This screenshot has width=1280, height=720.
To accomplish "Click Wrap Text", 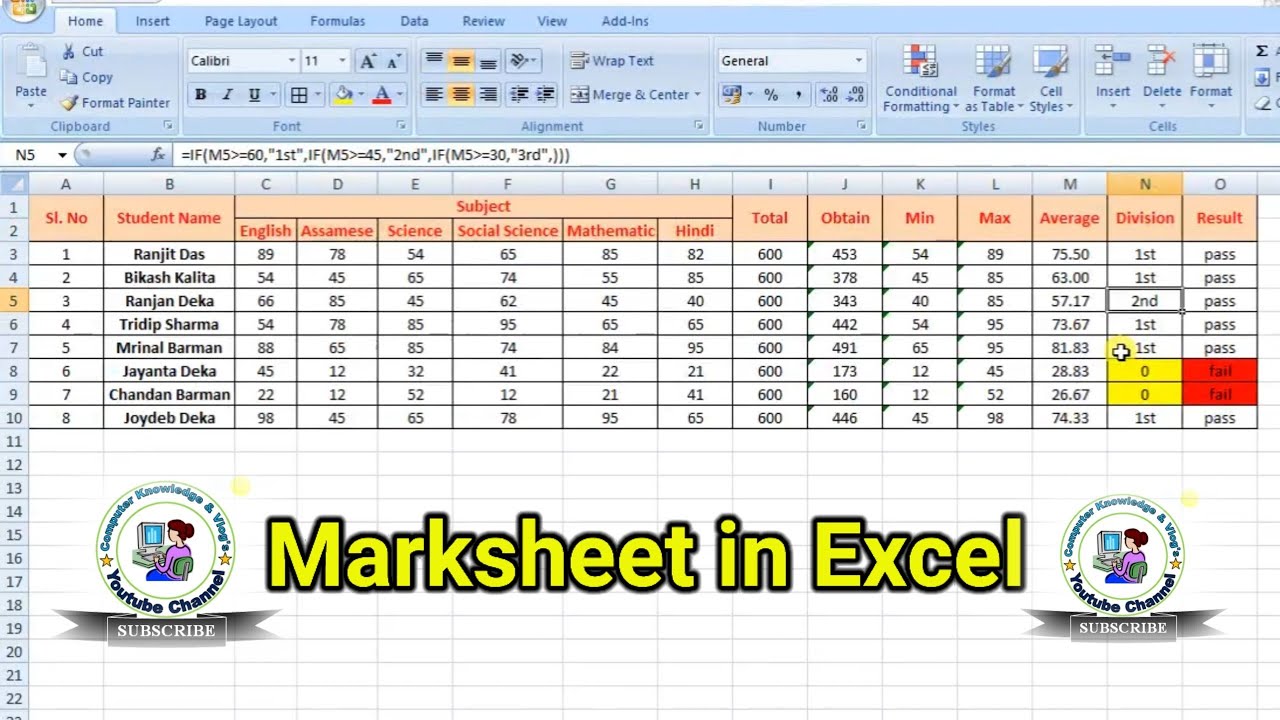I will click(612, 61).
